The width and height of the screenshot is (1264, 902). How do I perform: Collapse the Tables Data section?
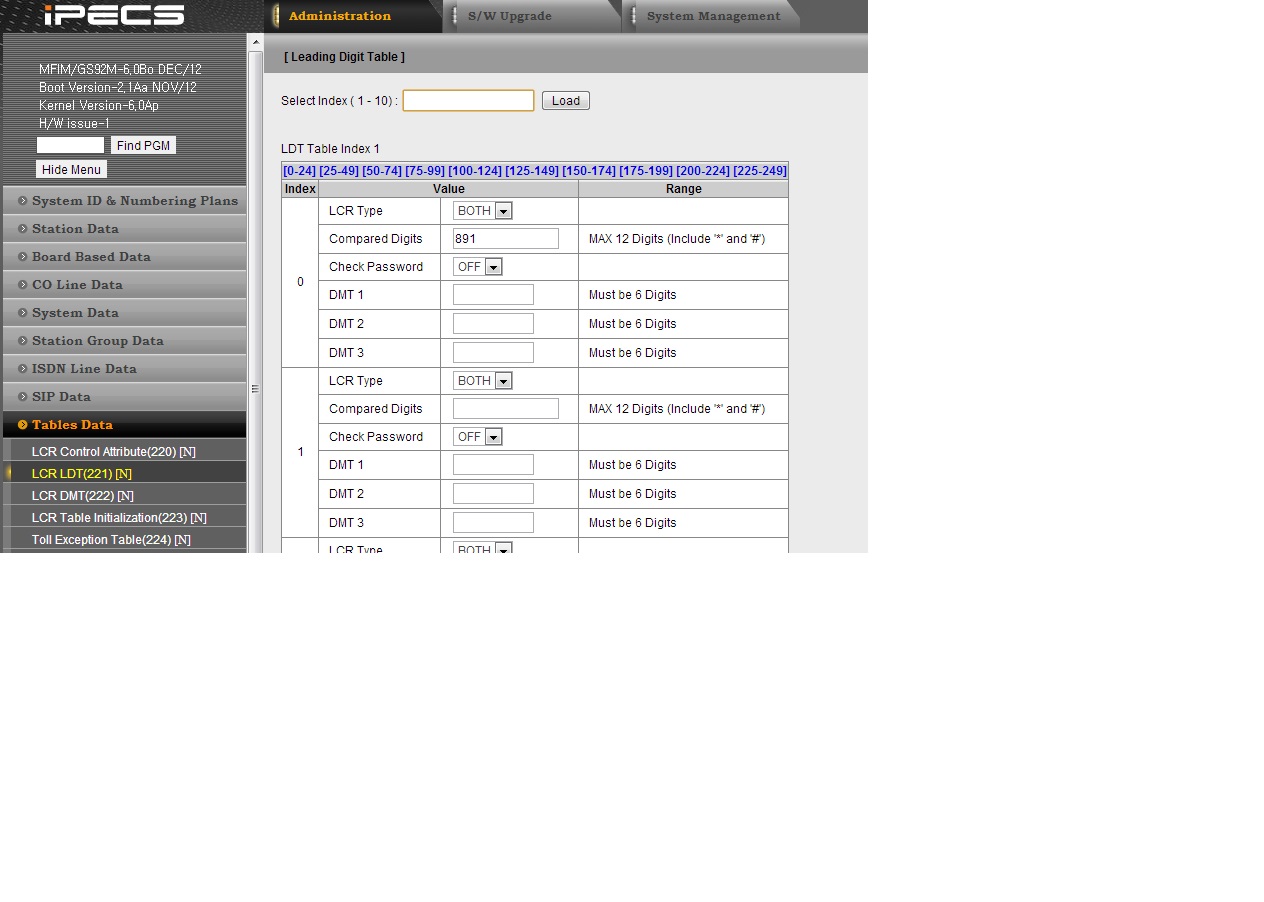click(72, 425)
